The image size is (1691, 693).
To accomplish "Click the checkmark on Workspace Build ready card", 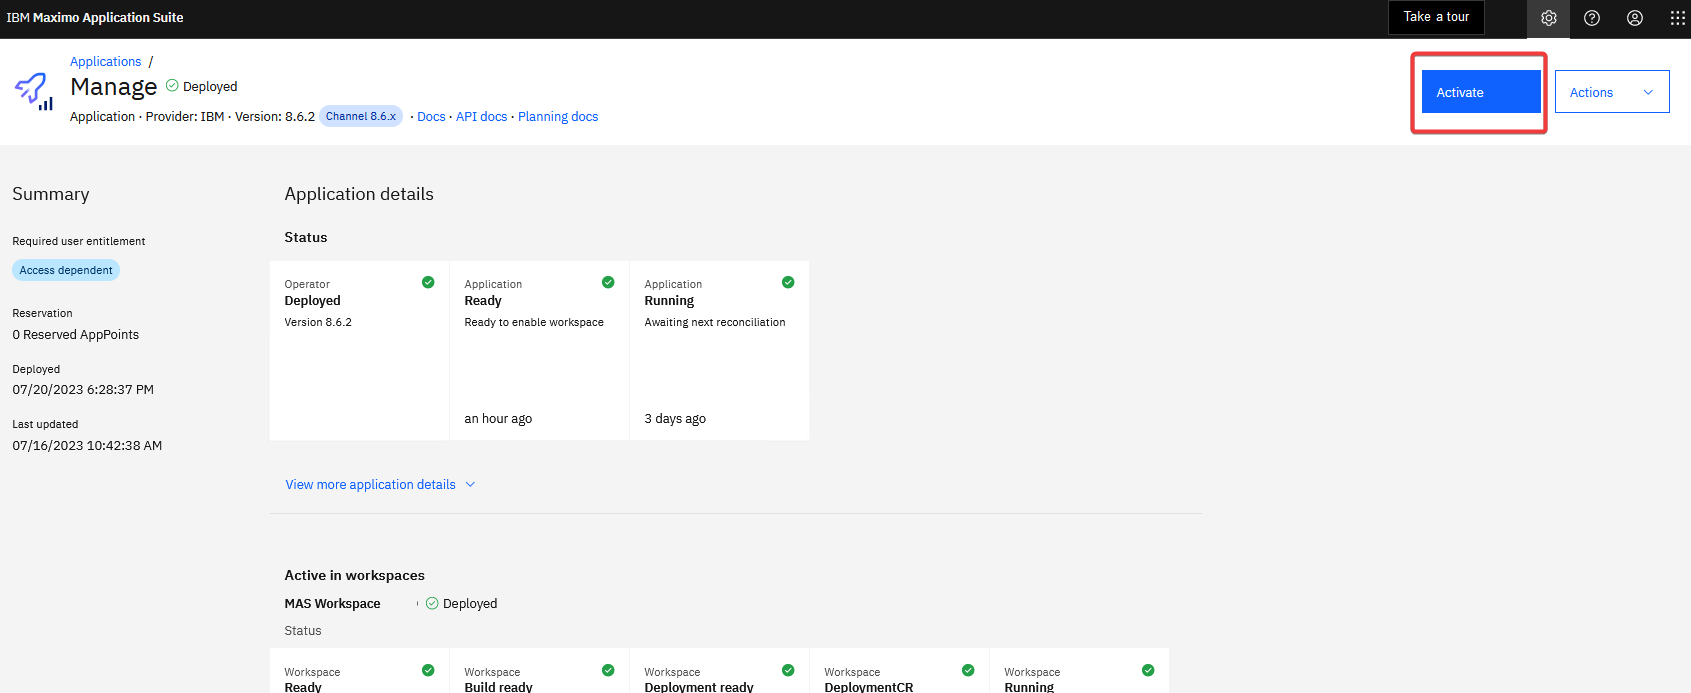I will pyautogui.click(x=608, y=670).
